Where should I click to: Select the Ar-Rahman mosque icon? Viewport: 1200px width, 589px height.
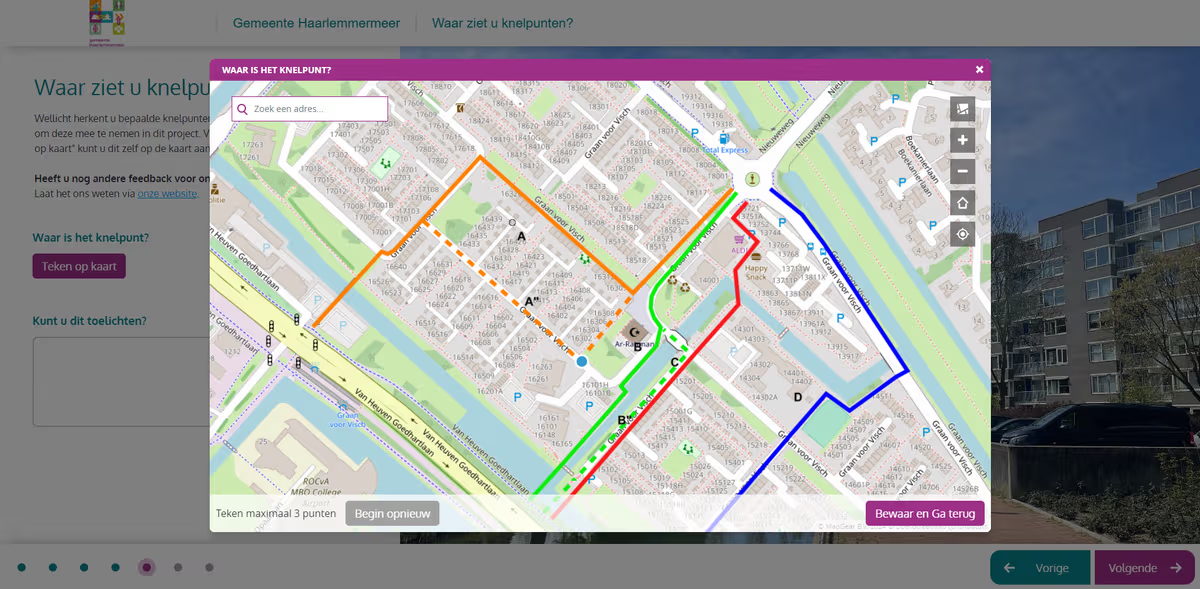click(x=632, y=332)
